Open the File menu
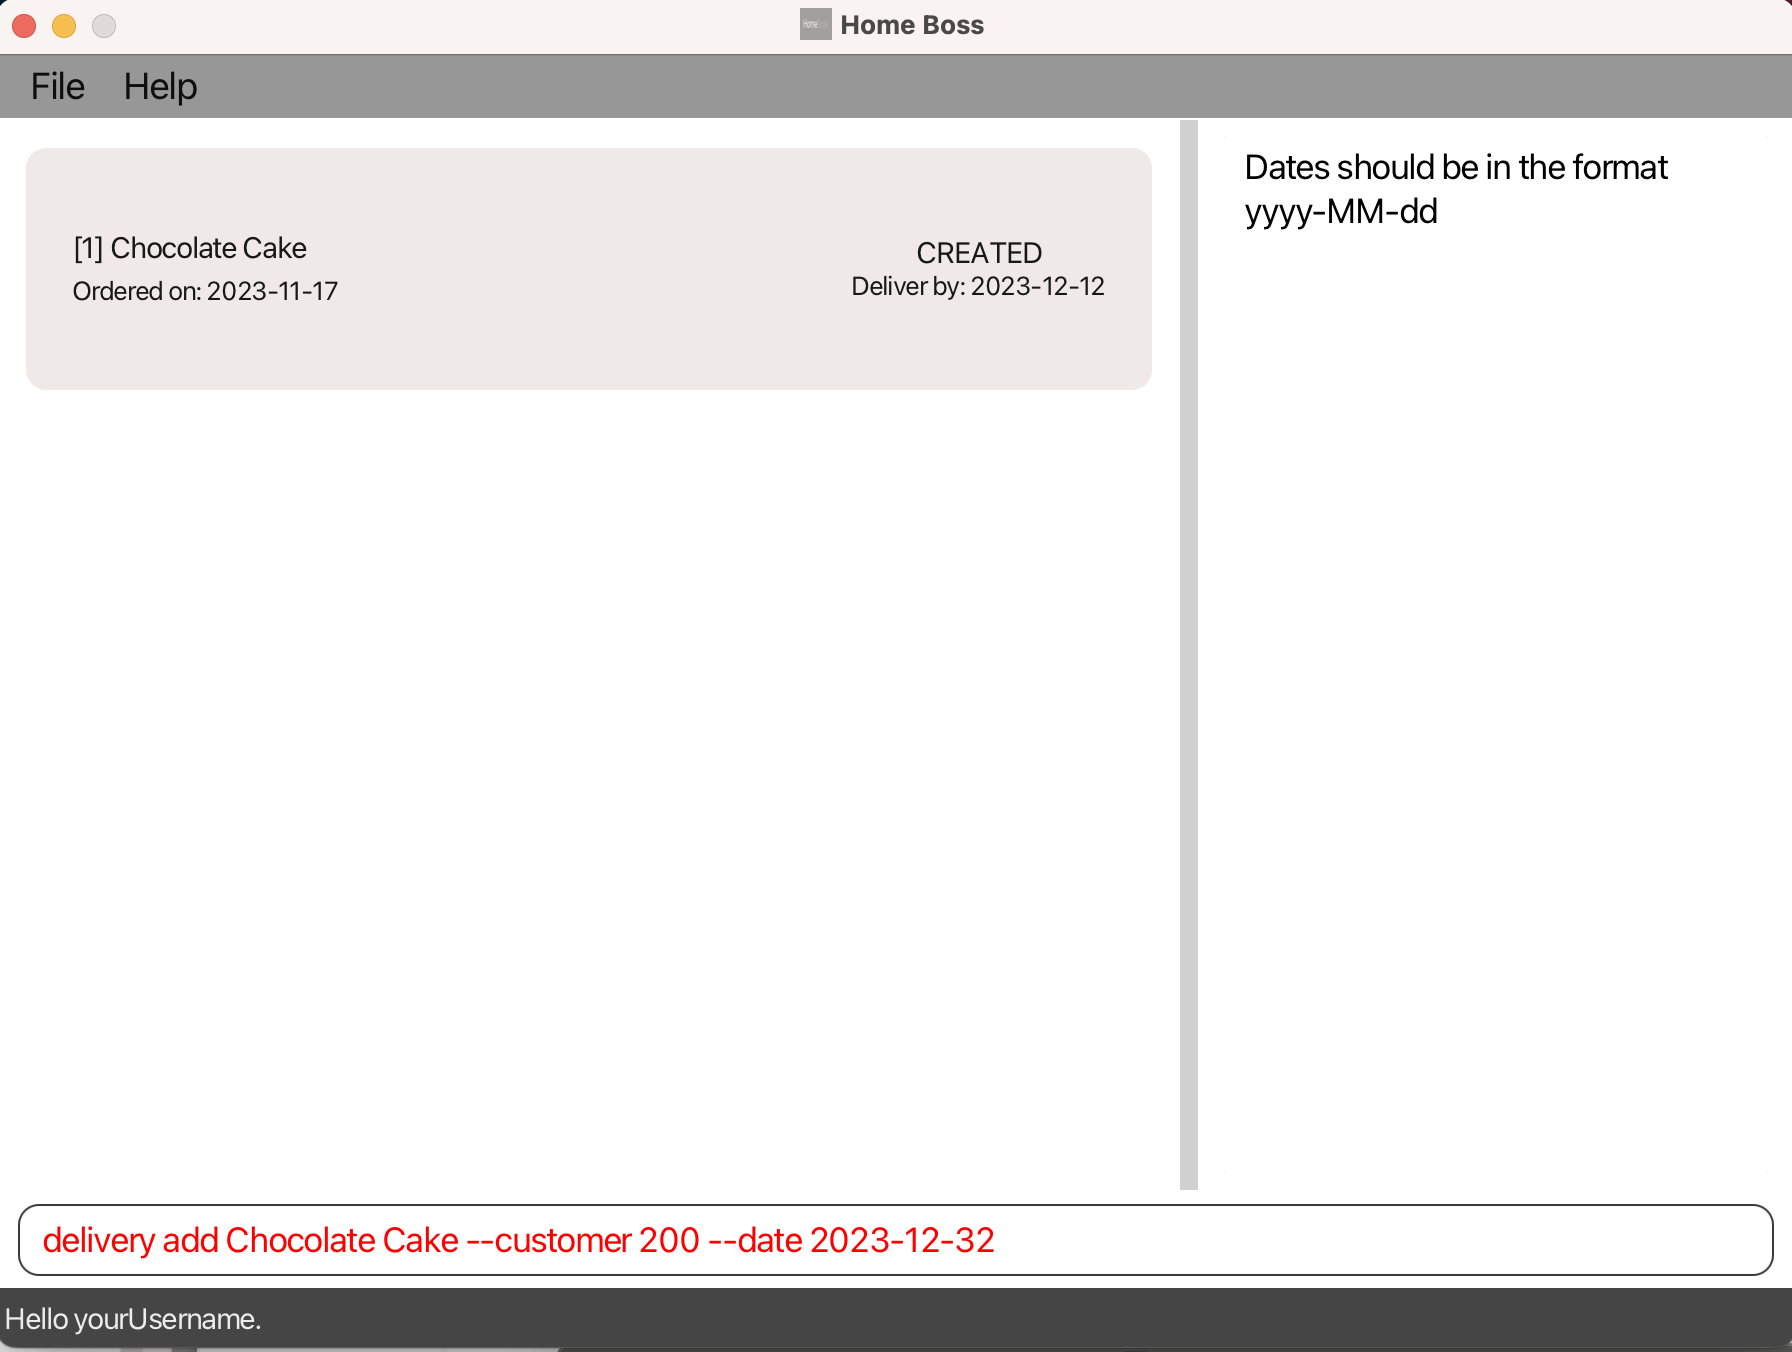The width and height of the screenshot is (1792, 1352). coord(58,87)
